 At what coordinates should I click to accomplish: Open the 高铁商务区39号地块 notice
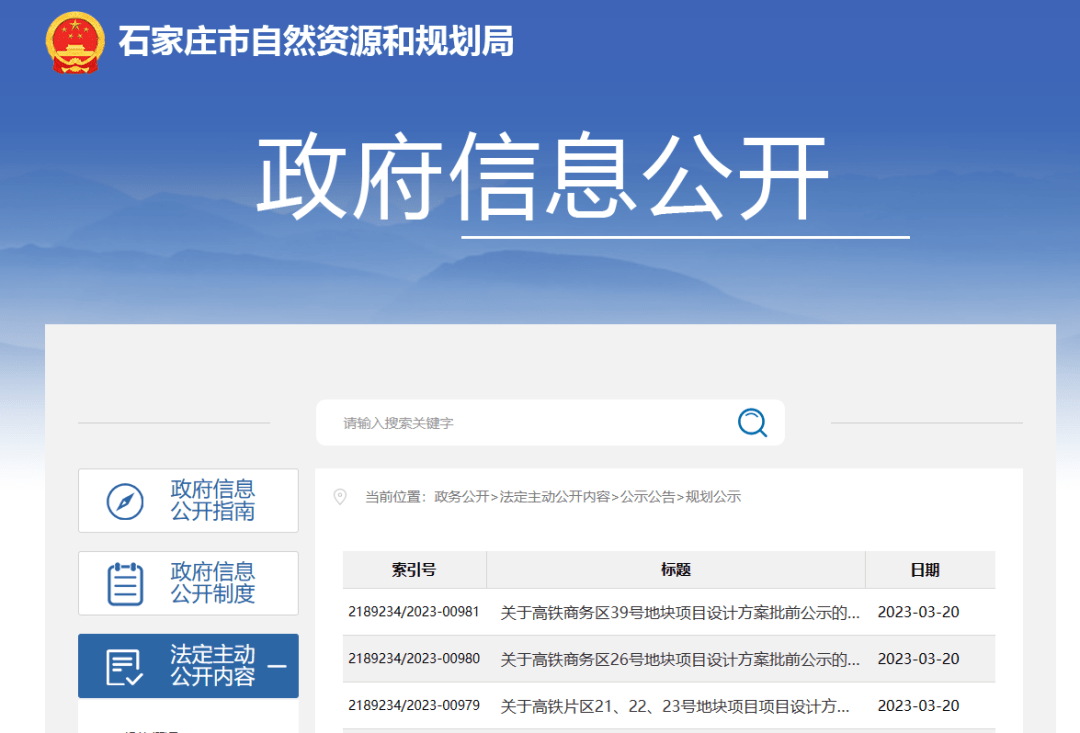point(680,612)
